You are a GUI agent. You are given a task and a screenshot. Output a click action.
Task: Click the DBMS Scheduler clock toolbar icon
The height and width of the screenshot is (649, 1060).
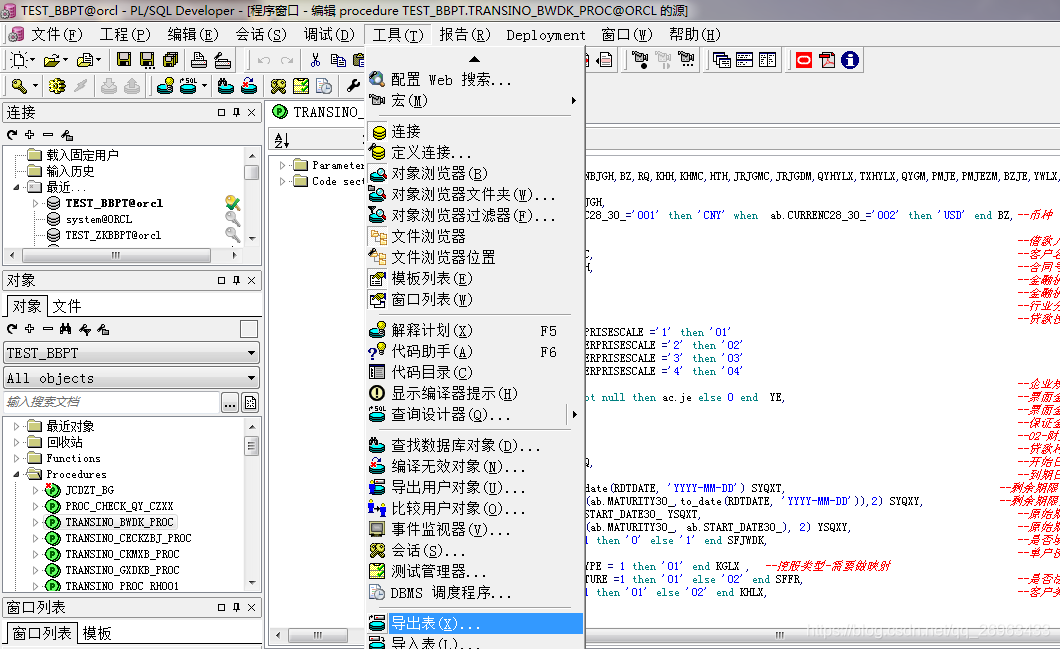click(x=324, y=86)
